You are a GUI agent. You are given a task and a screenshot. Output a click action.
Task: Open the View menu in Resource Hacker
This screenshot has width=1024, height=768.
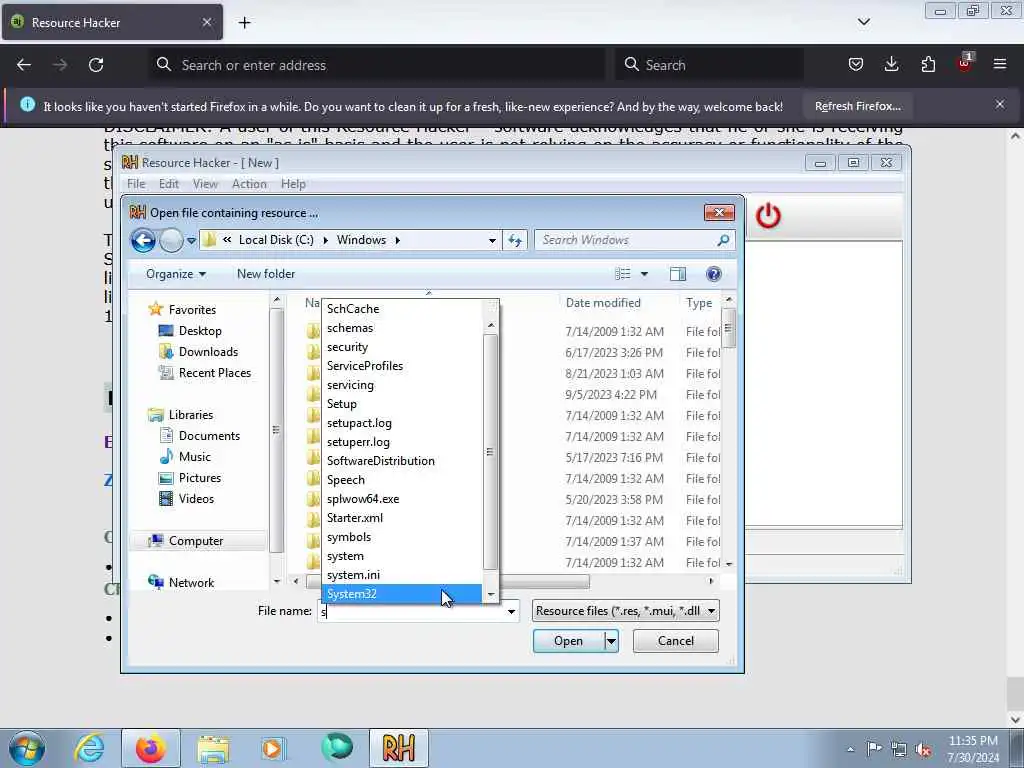pyautogui.click(x=205, y=184)
